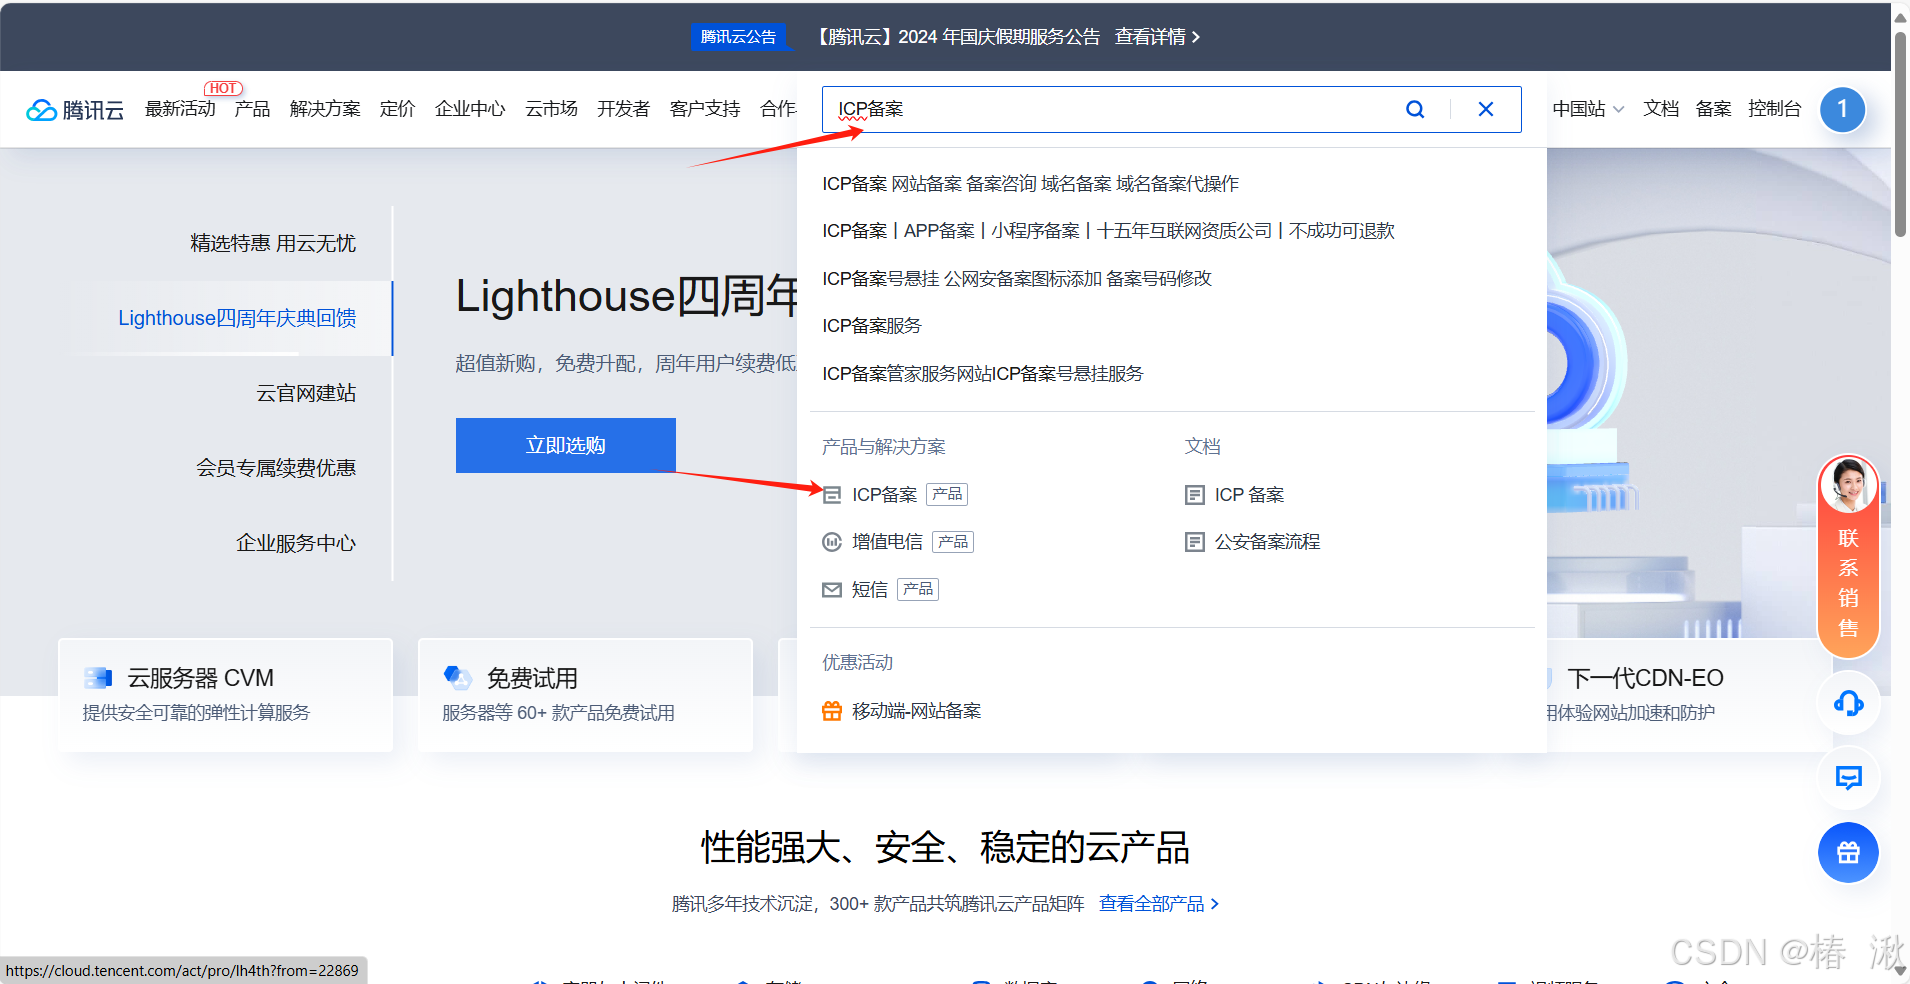Open the chat message floating icon

point(1848,778)
